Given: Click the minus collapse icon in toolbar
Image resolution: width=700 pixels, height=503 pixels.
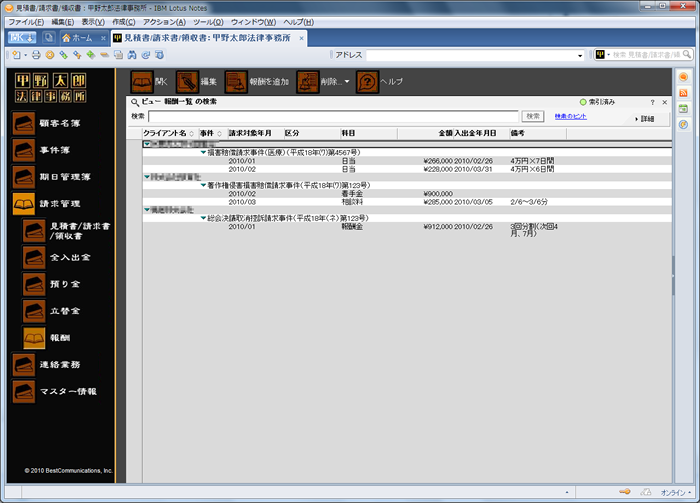Looking at the screenshot, I should click(x=104, y=55).
